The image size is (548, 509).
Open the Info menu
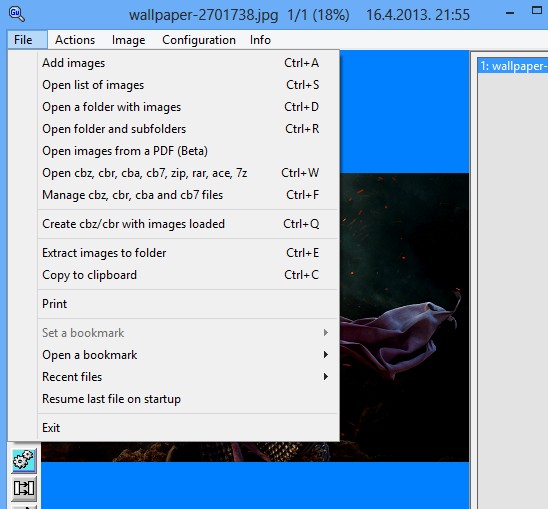pyautogui.click(x=260, y=40)
